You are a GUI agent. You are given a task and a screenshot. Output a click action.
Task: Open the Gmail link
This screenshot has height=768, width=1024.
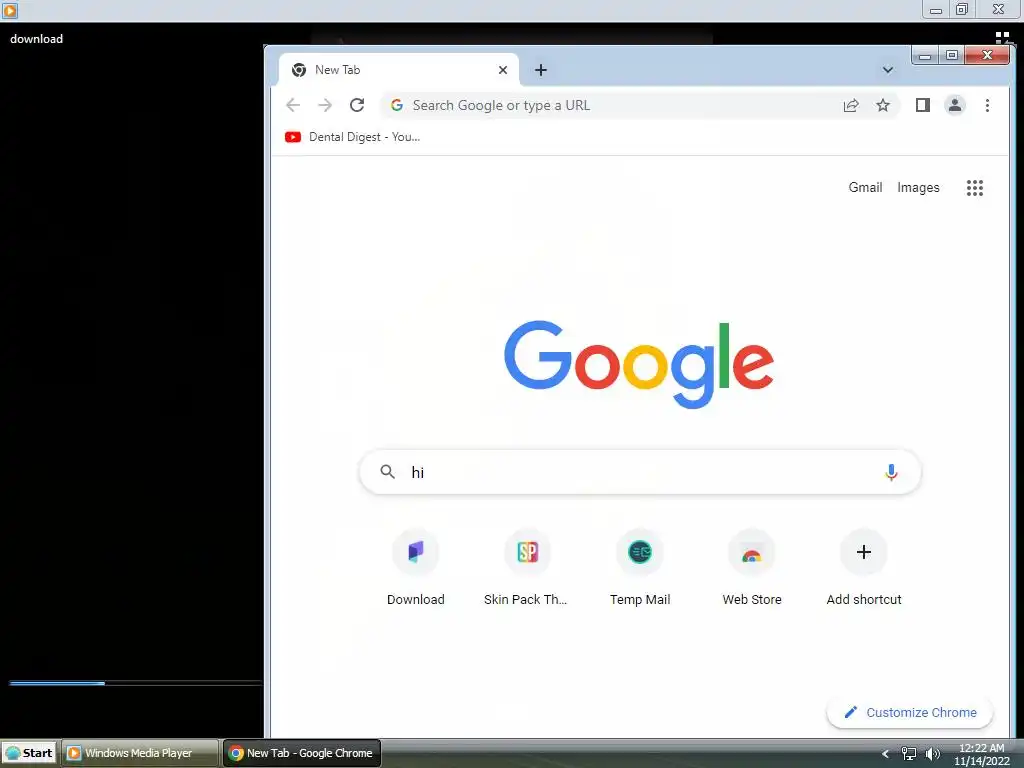pos(865,187)
